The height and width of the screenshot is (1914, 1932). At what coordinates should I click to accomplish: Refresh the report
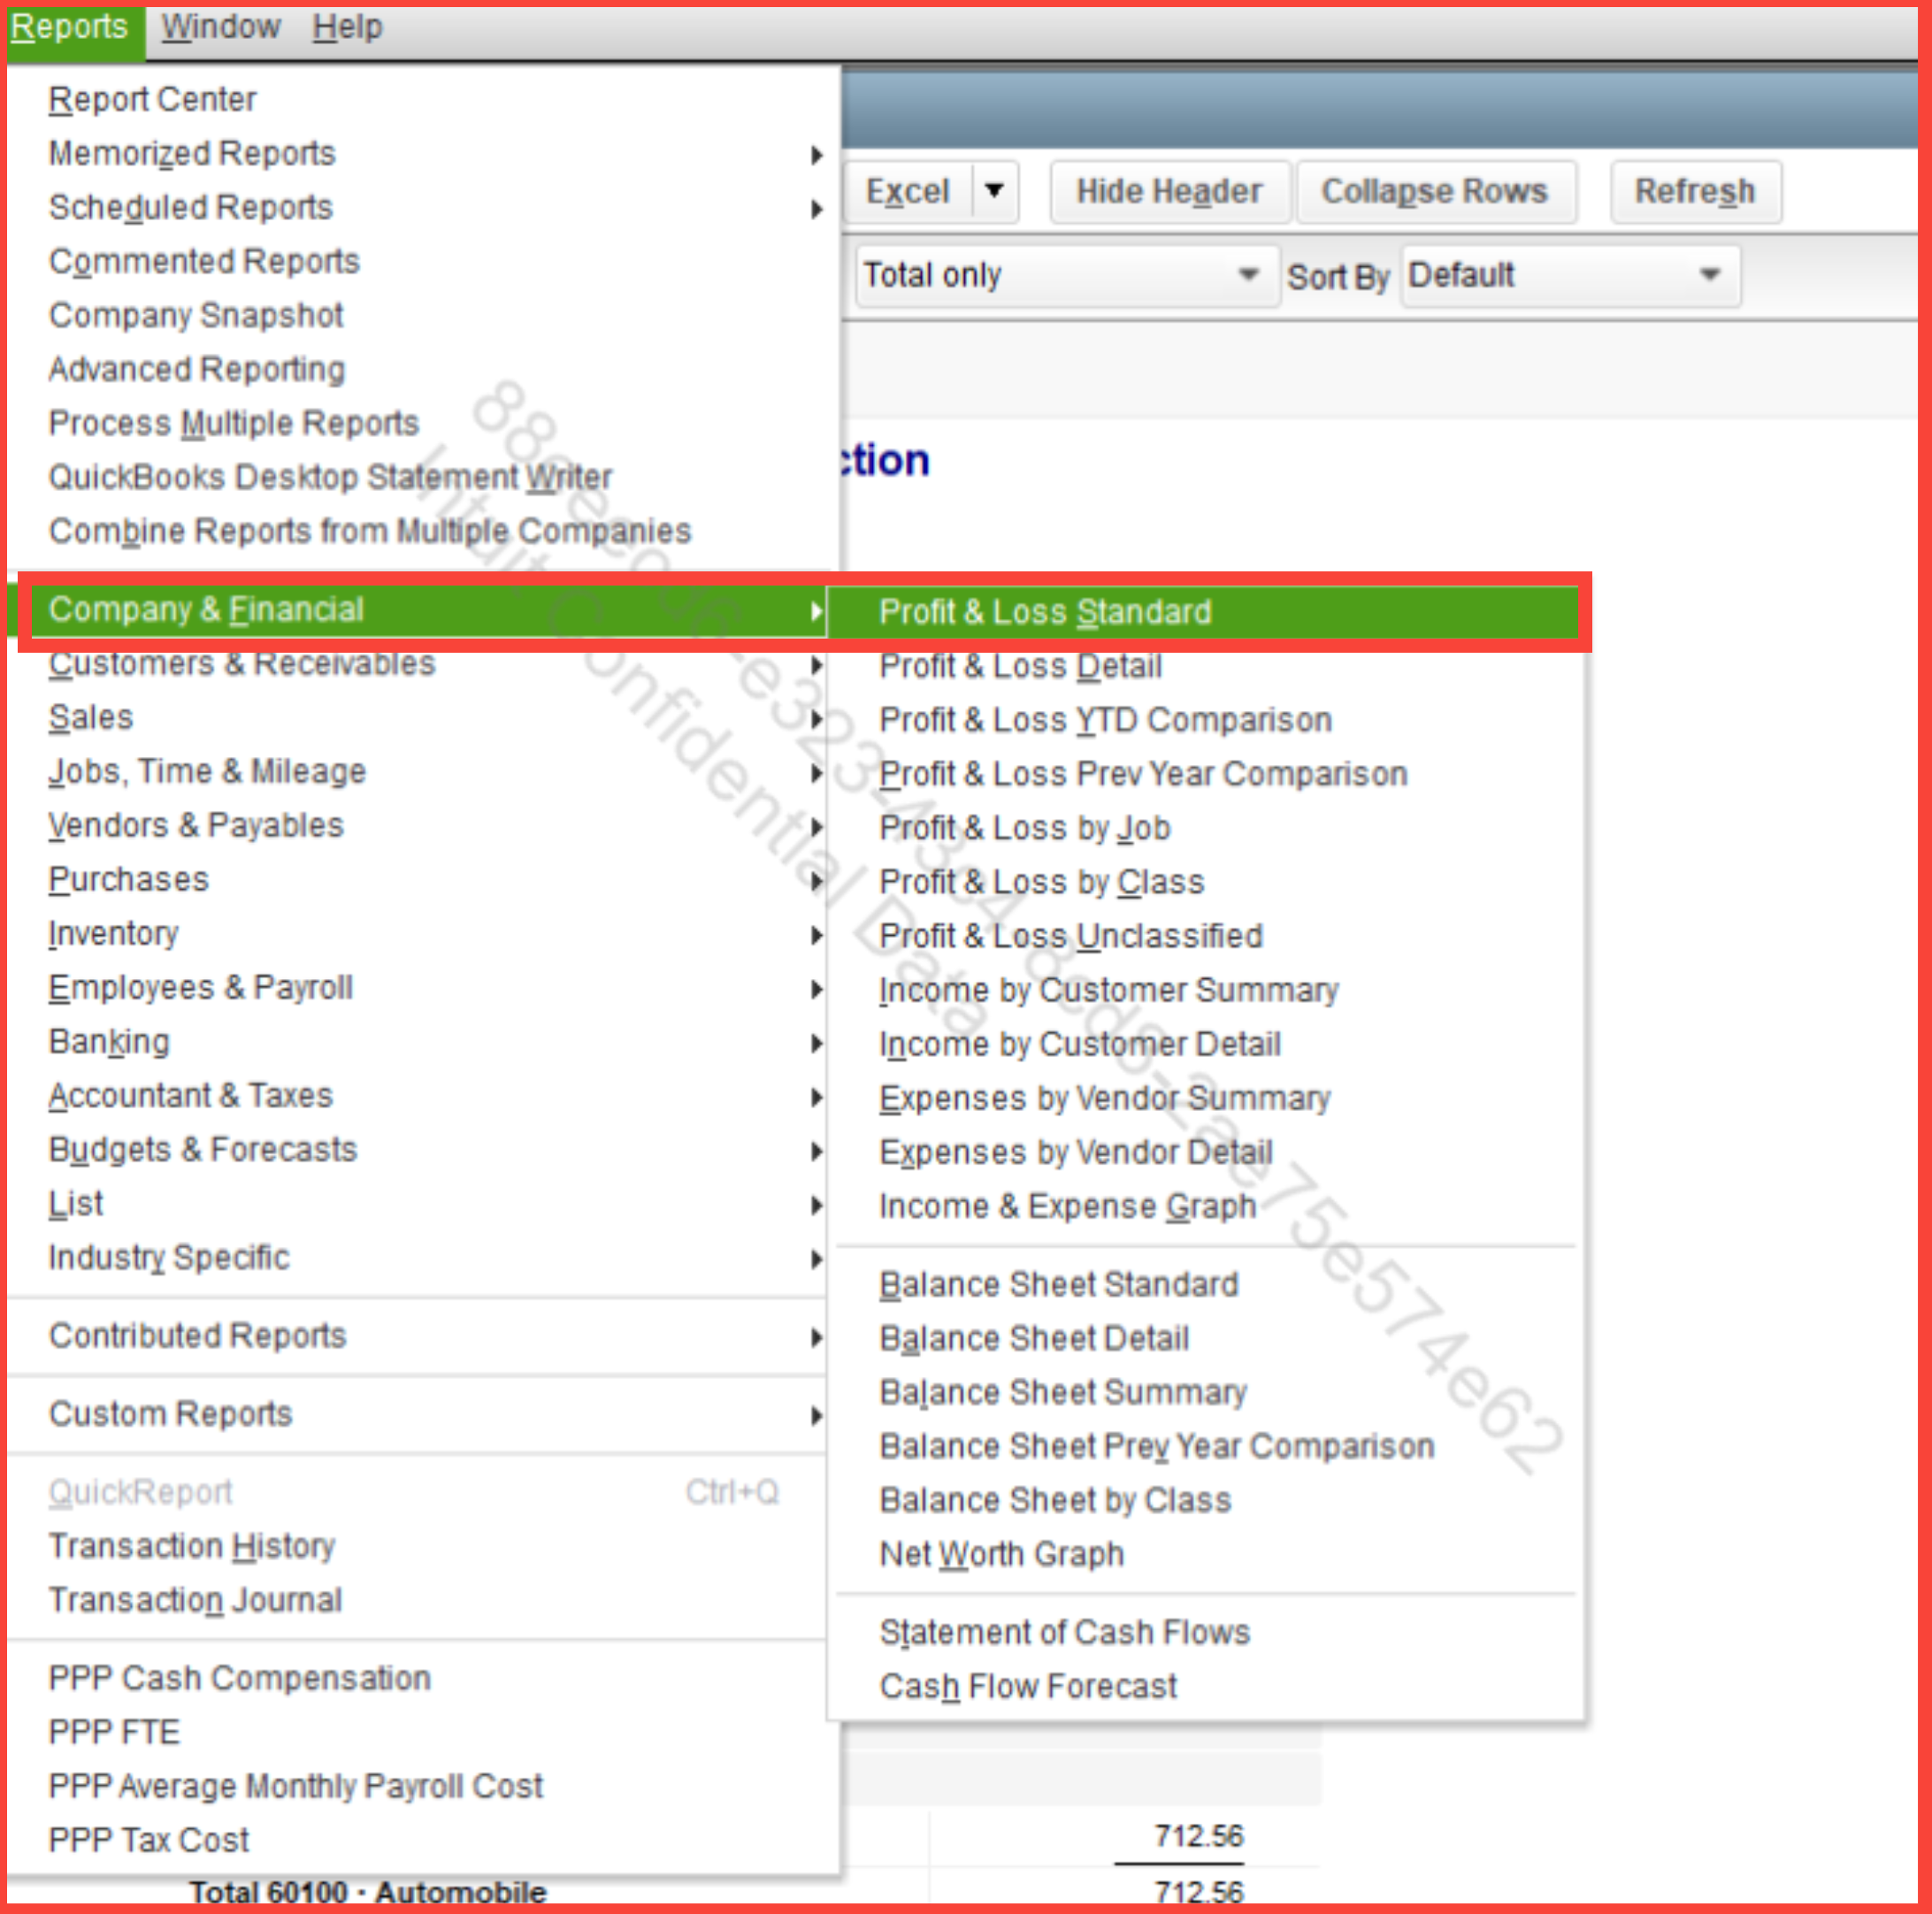[1695, 191]
